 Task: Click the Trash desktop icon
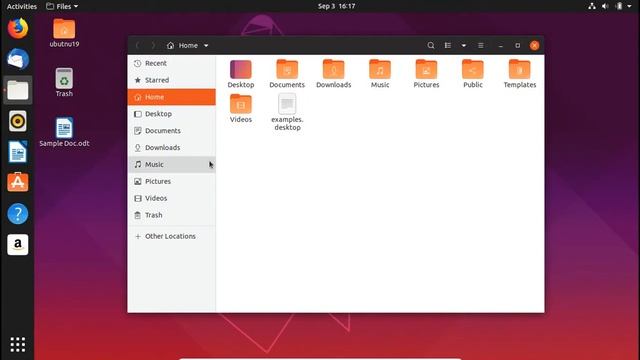pyautogui.click(x=64, y=82)
